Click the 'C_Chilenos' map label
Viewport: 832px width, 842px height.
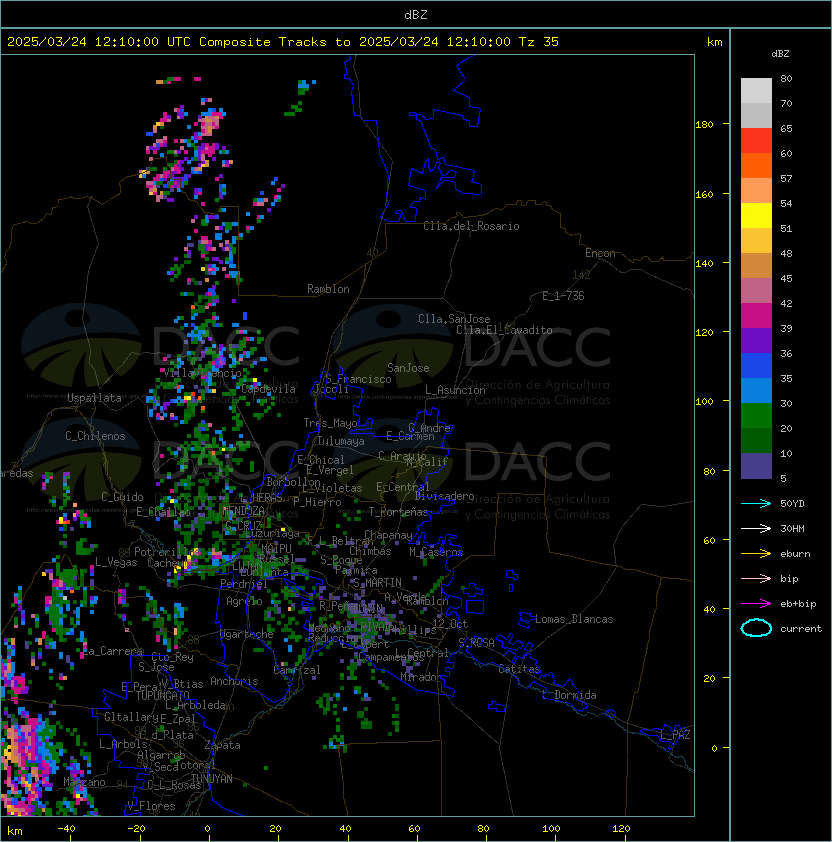(x=95, y=436)
